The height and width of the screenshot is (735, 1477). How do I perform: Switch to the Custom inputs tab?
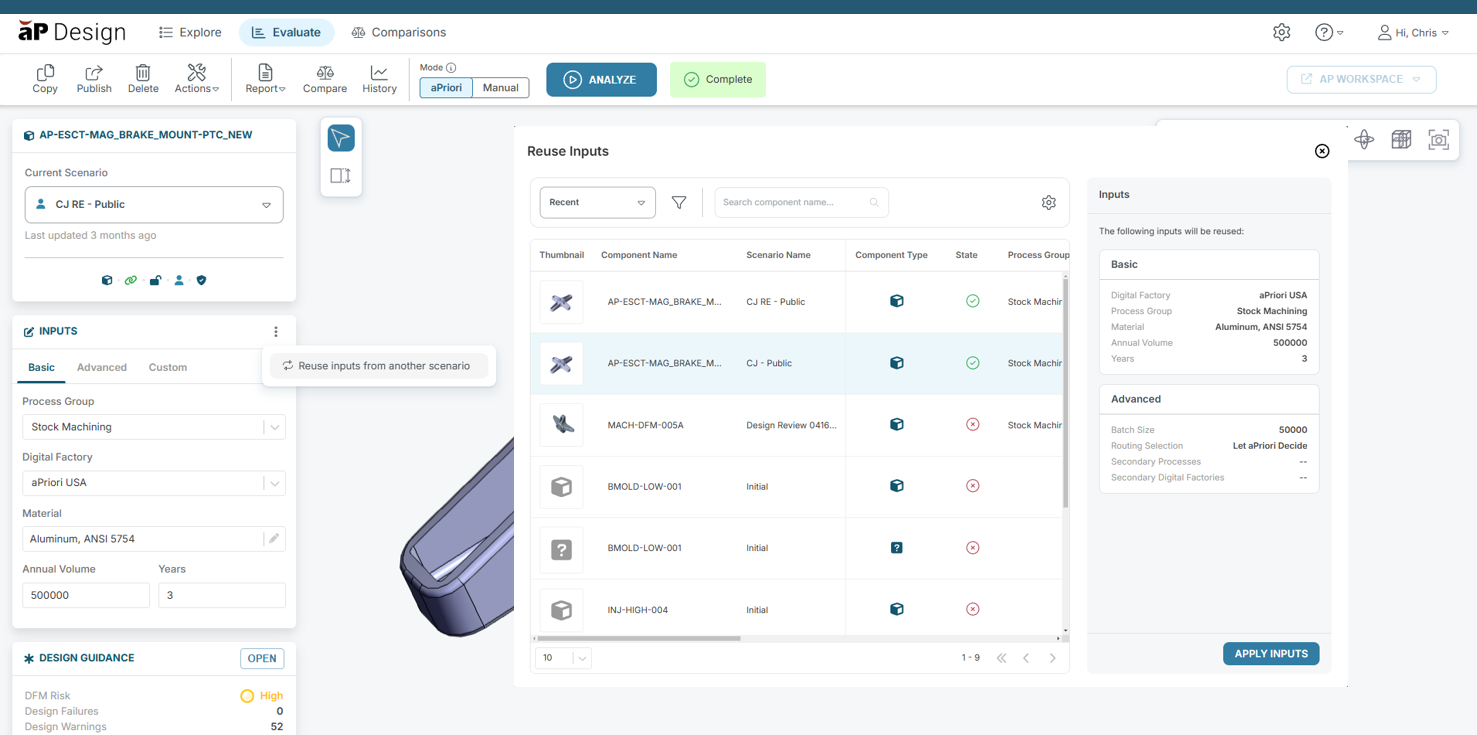168,367
